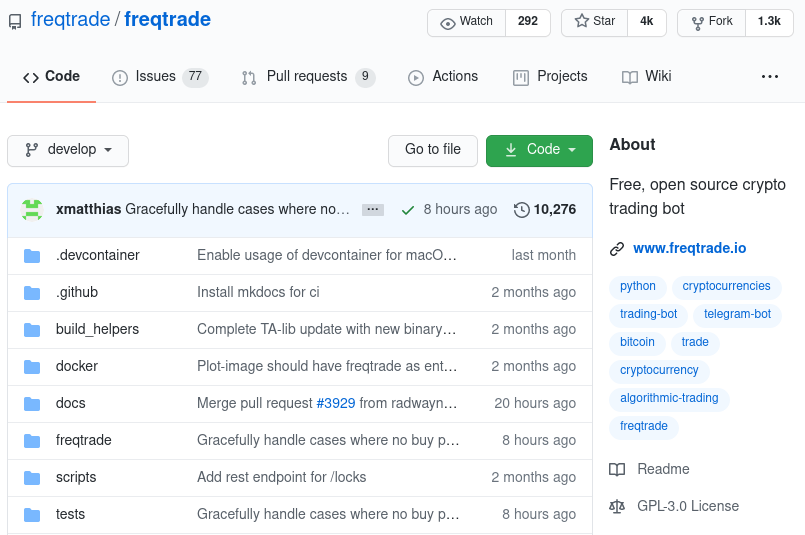
Task: View the 4k stargazers count
Action: coord(646,23)
